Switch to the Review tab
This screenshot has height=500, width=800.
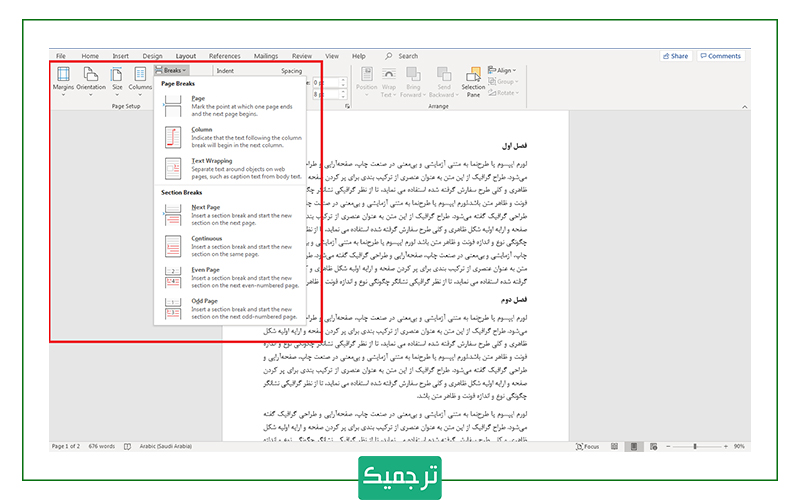302,56
